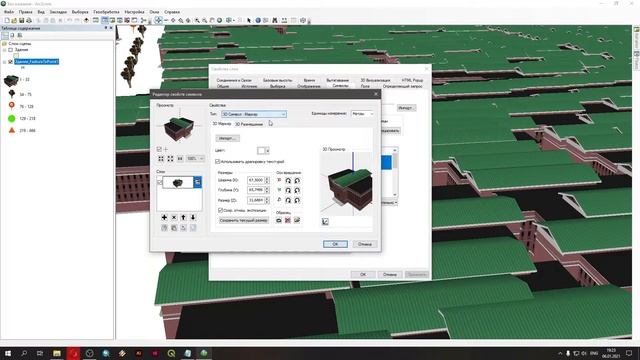Open the HTML Popup tab in layer properties

click(412, 80)
